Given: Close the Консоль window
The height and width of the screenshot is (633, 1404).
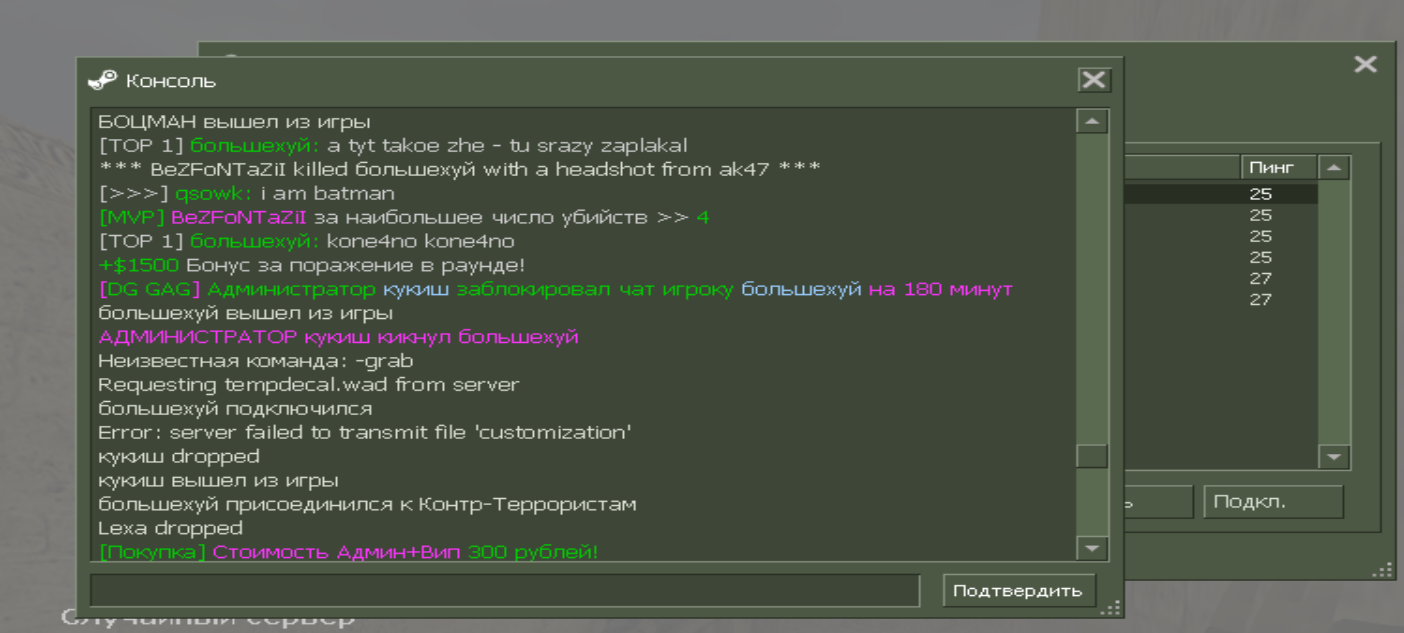Looking at the screenshot, I should [x=1094, y=80].
